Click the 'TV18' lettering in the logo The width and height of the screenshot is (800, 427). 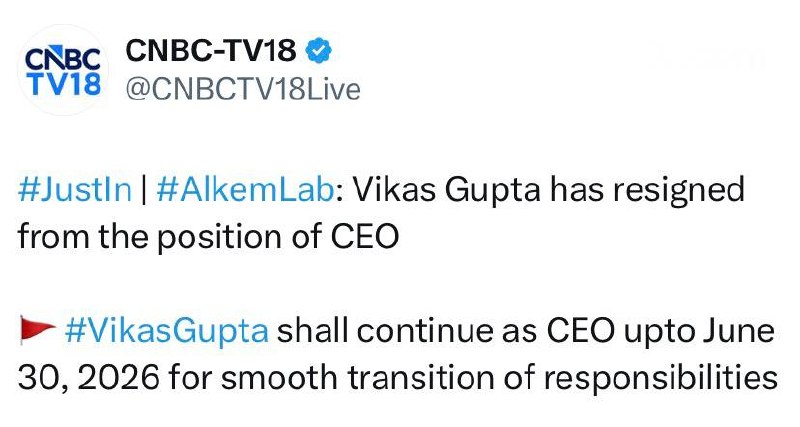tap(61, 83)
